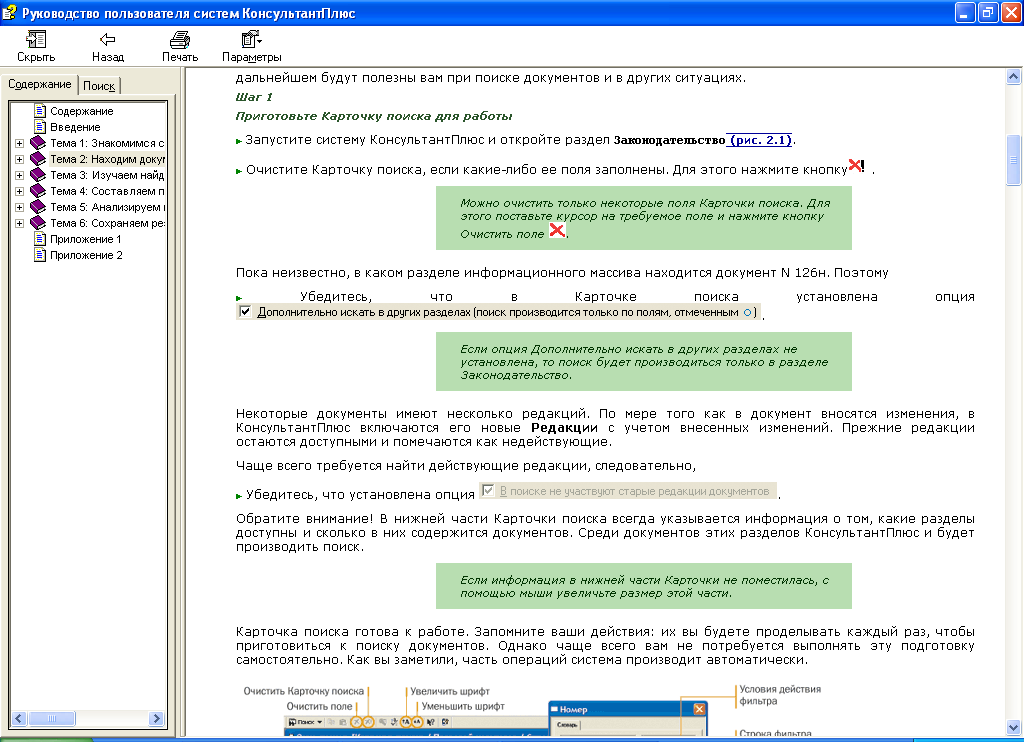The image size is (1024, 742).
Task: Click the Увеличить шрифт label in figure
Action: [450, 691]
